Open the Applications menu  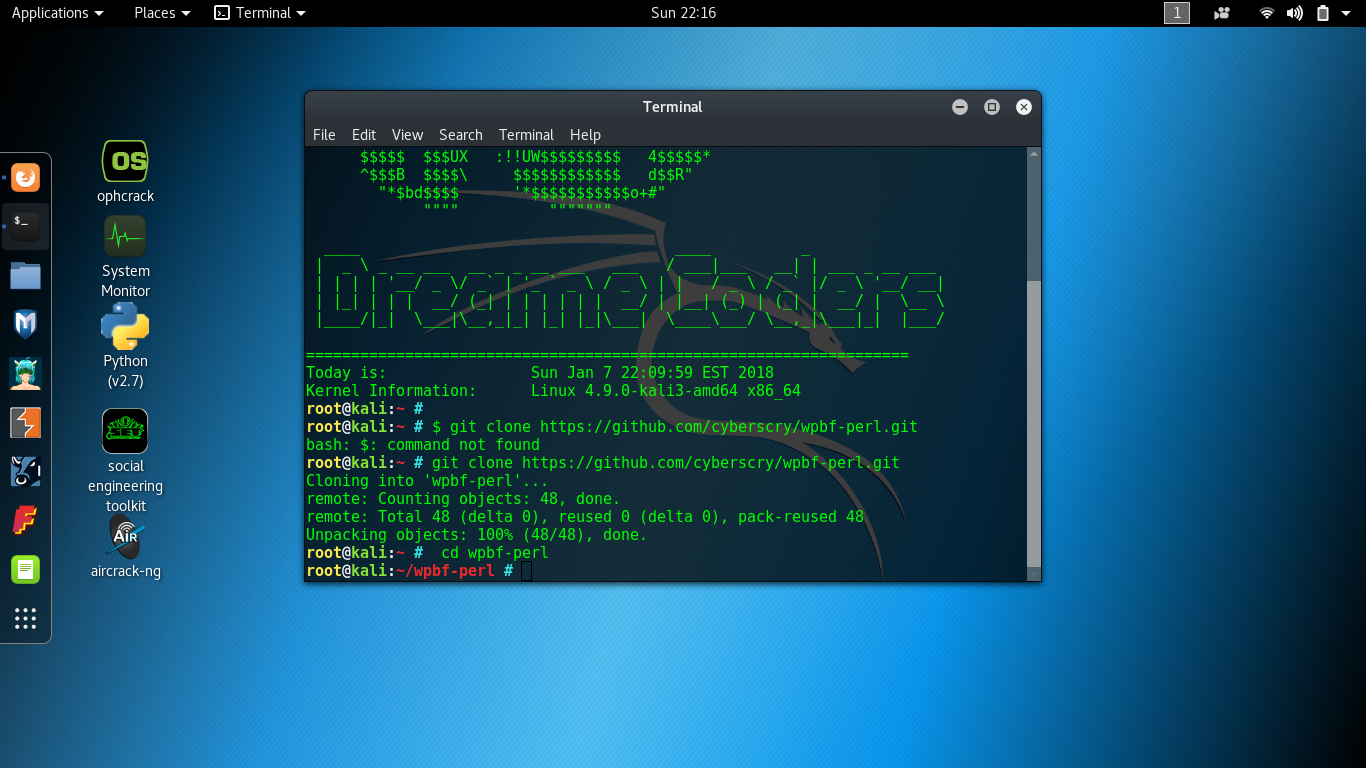57,13
